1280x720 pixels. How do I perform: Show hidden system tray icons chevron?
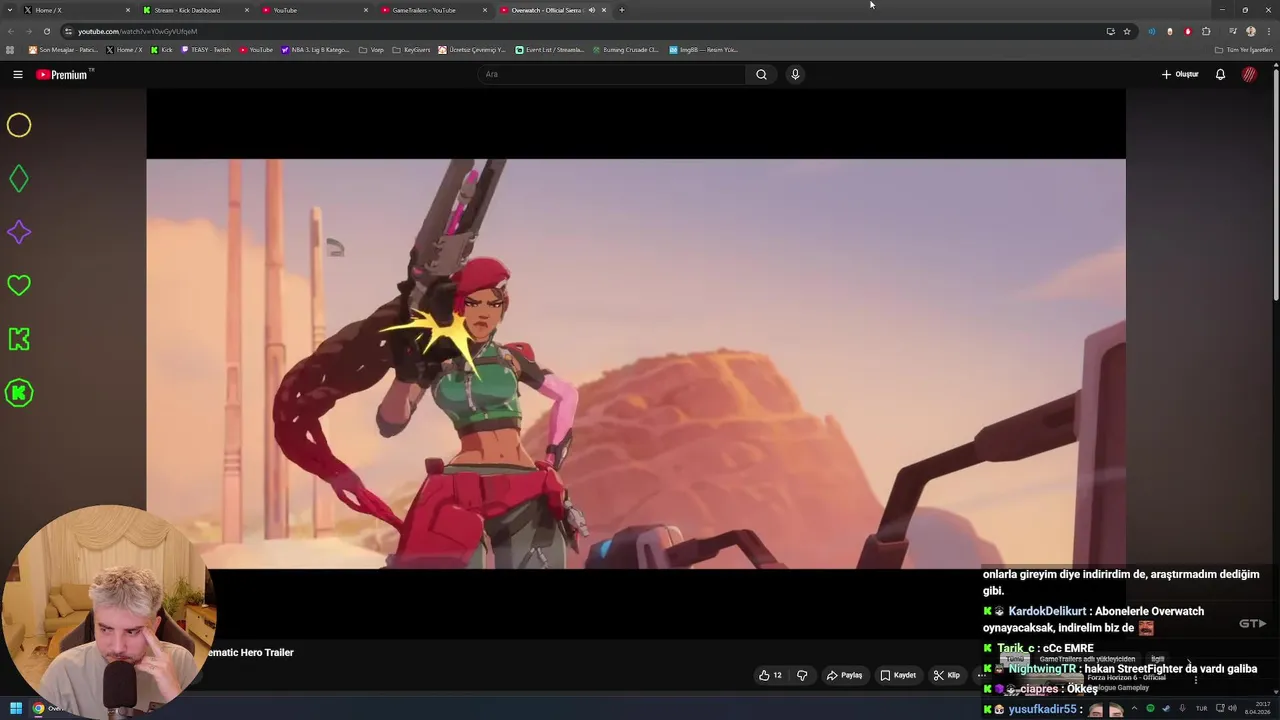click(x=1134, y=708)
